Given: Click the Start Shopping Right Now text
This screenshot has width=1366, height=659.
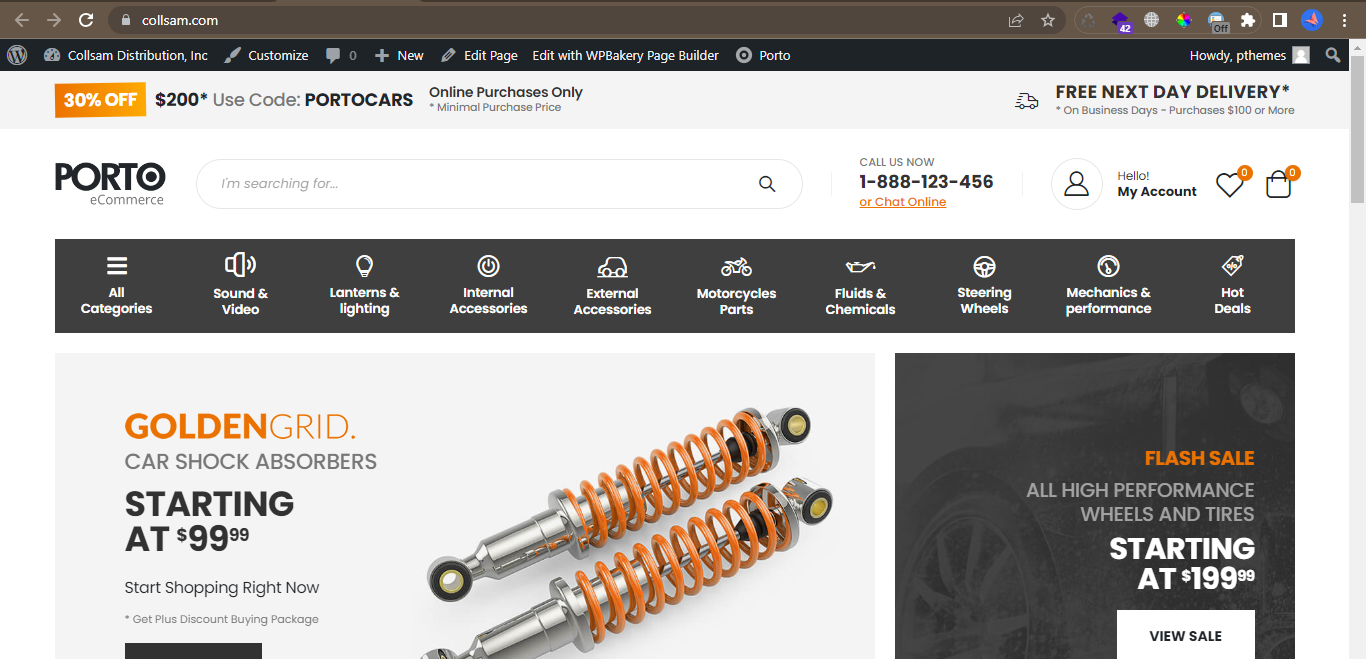Looking at the screenshot, I should [222, 588].
